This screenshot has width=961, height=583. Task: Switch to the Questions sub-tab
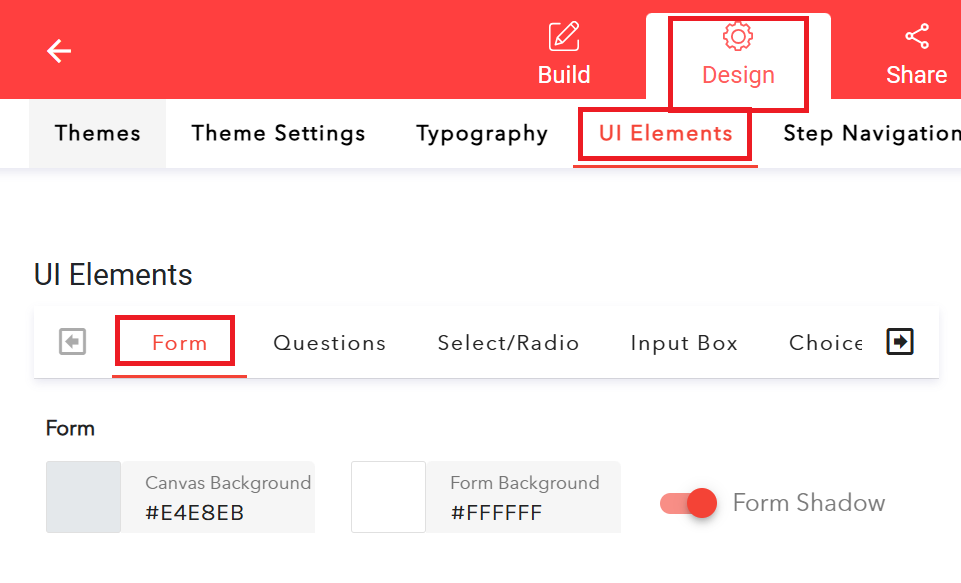click(x=329, y=342)
